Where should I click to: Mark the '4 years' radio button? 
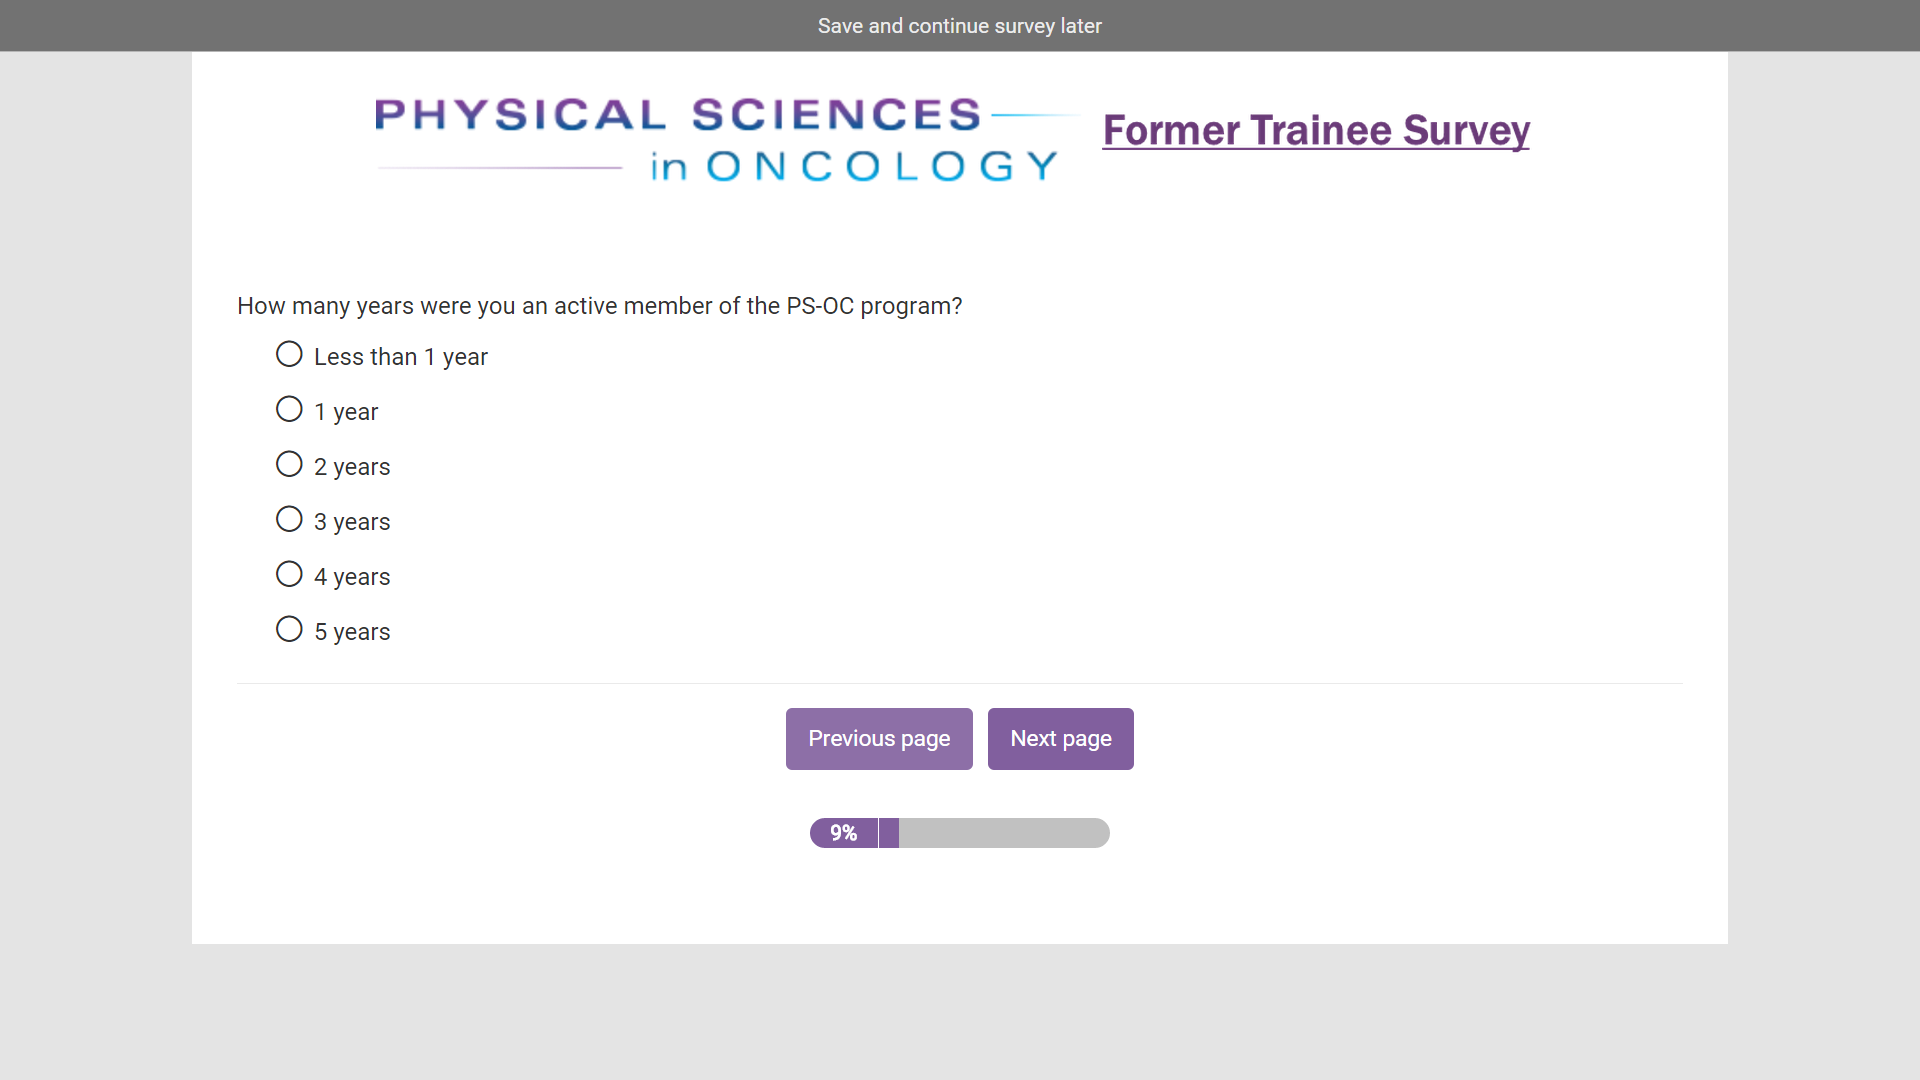pyautogui.click(x=289, y=575)
